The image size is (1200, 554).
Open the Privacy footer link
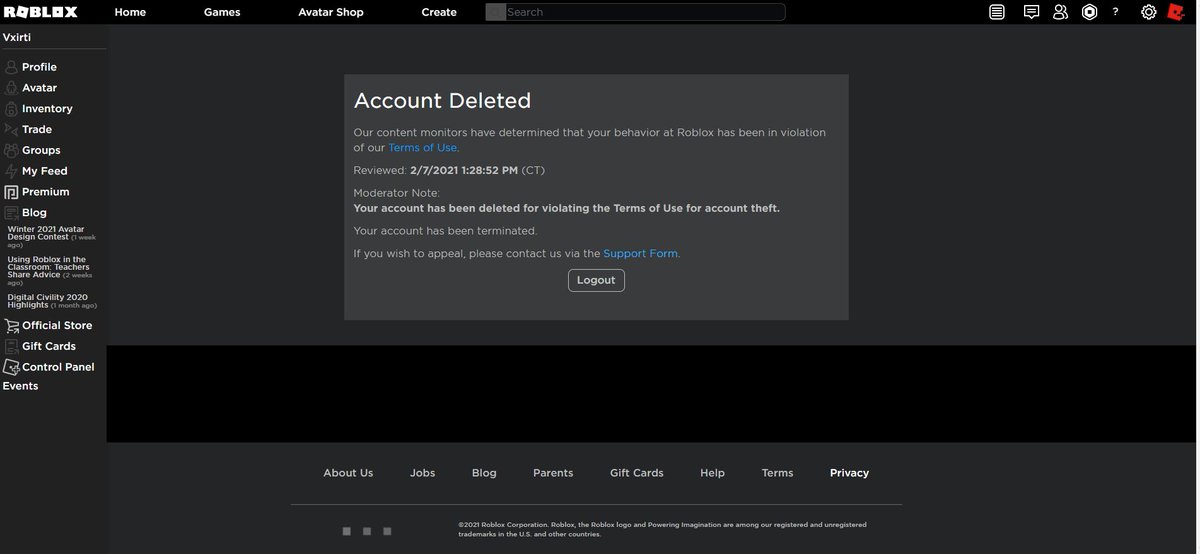[849, 473]
